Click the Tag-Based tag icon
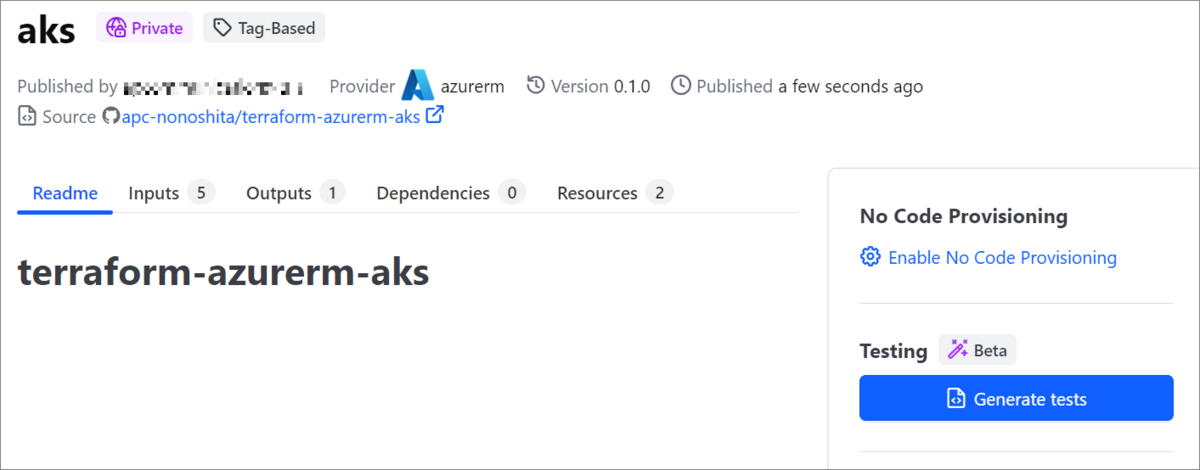The image size is (1200, 470). click(222, 28)
